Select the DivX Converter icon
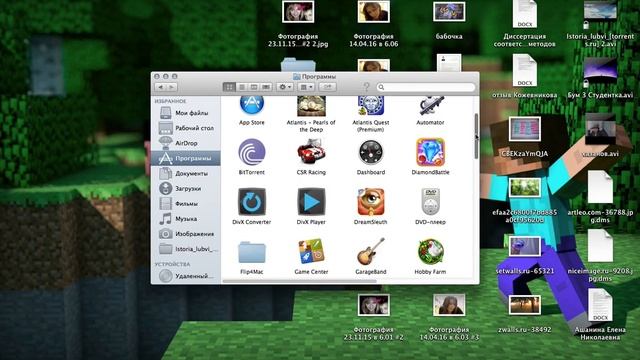This screenshot has width=640, height=360. (x=252, y=202)
